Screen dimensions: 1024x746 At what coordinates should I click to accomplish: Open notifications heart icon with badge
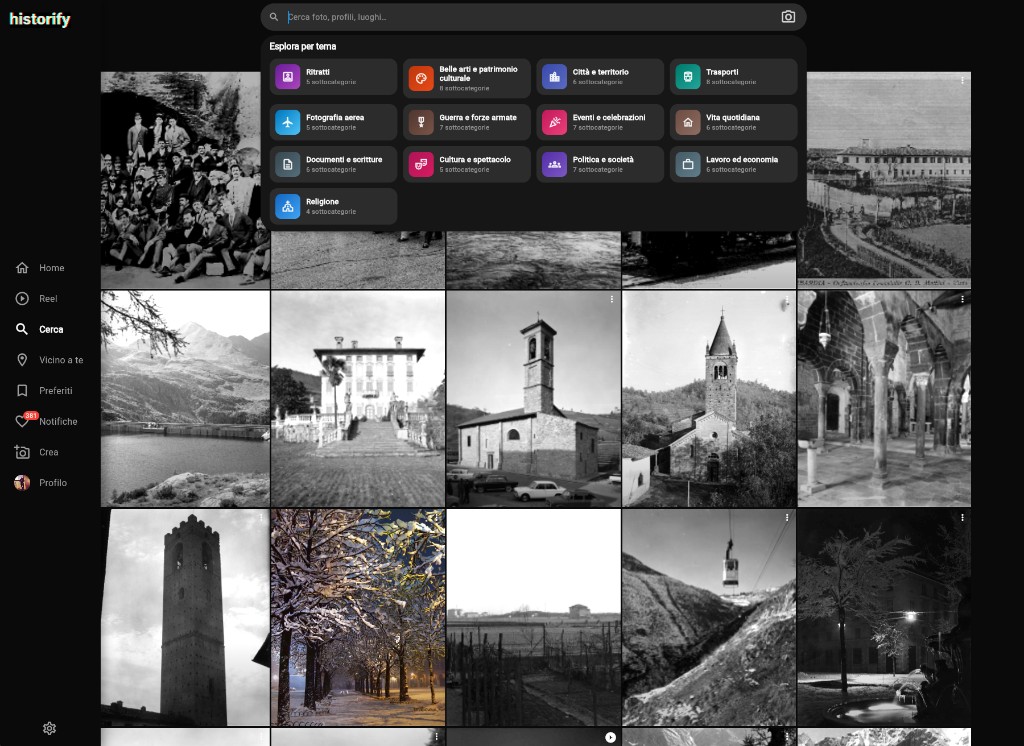[22, 421]
